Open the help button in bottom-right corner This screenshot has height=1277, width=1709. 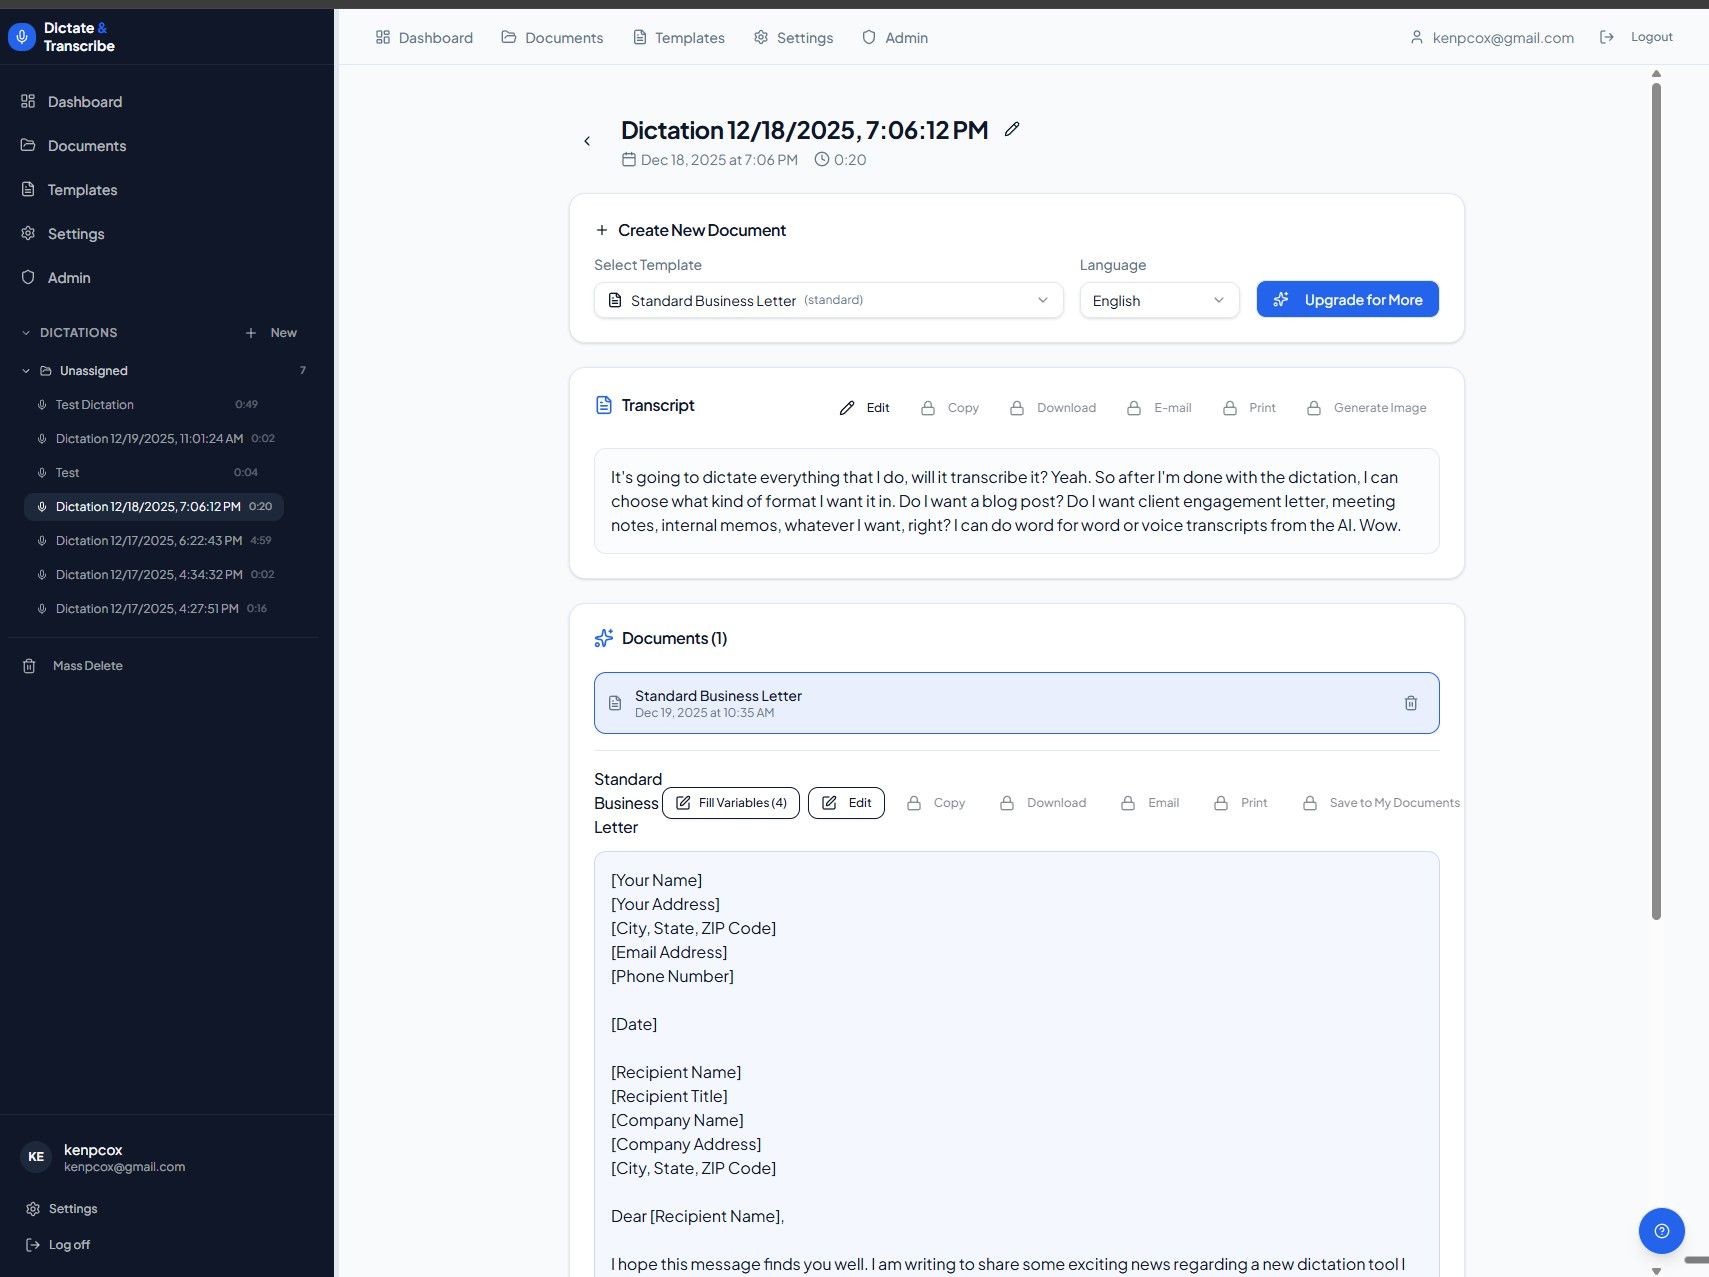(x=1661, y=1231)
